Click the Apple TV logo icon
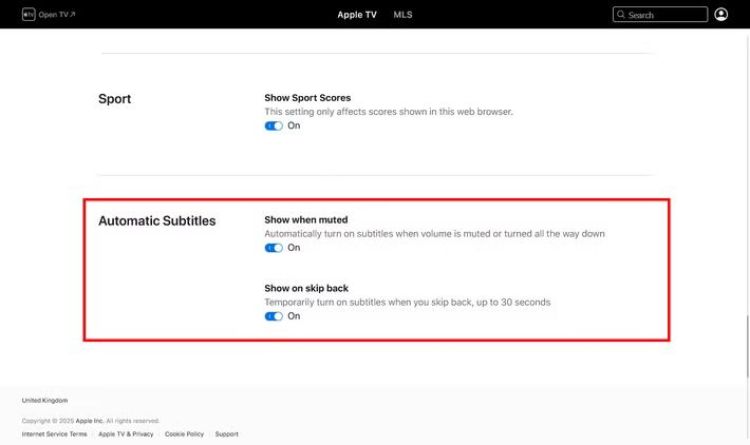Viewport: 750px width, 445px height. click(29, 15)
